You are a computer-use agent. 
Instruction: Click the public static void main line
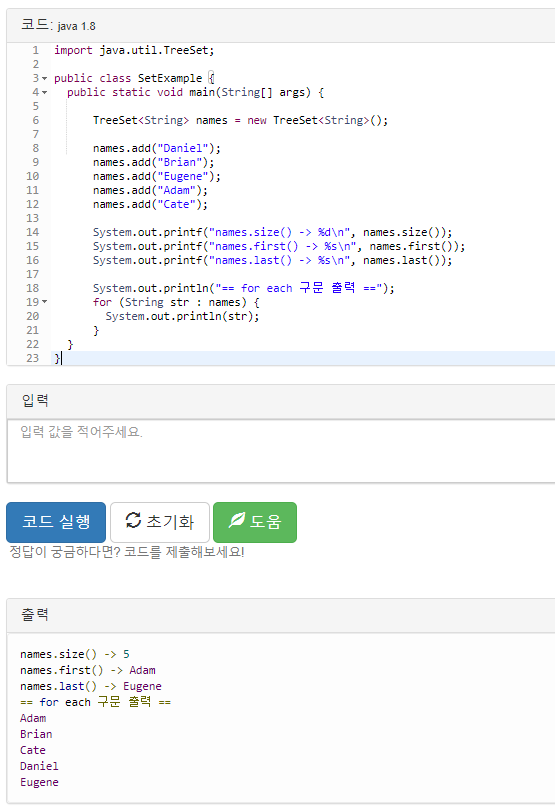[195, 92]
